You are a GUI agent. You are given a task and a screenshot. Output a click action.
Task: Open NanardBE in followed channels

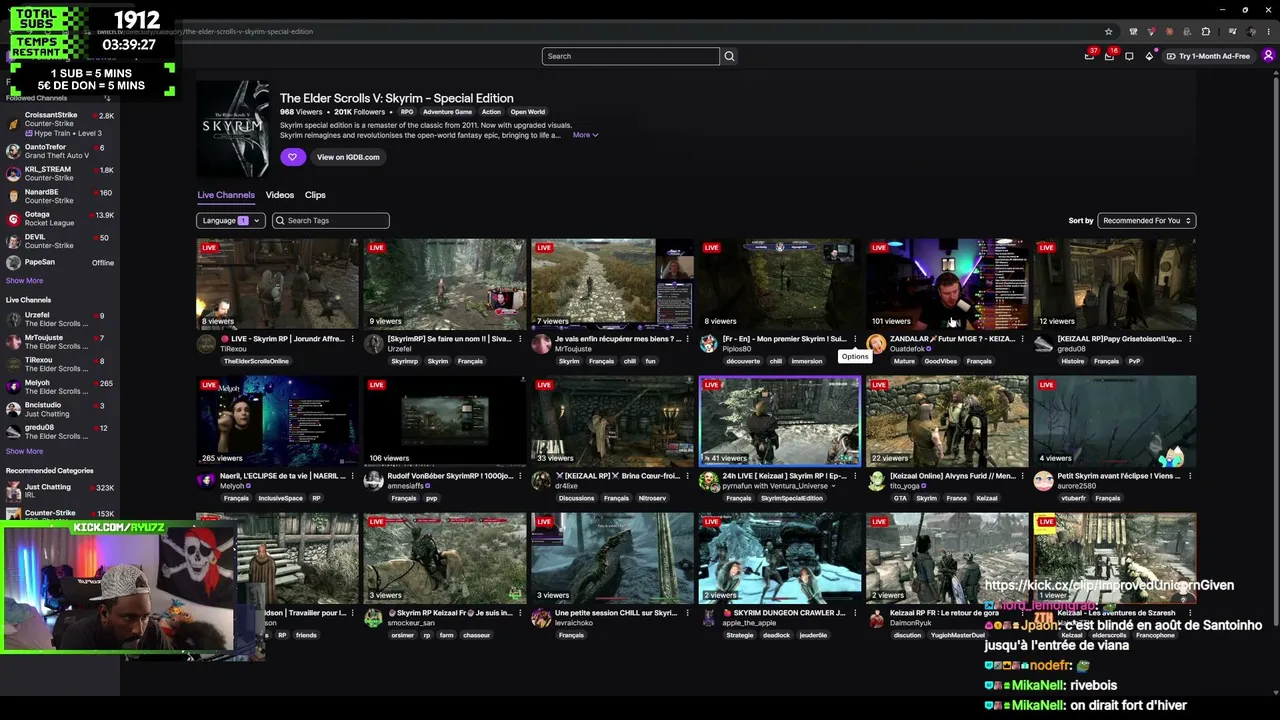[60, 196]
